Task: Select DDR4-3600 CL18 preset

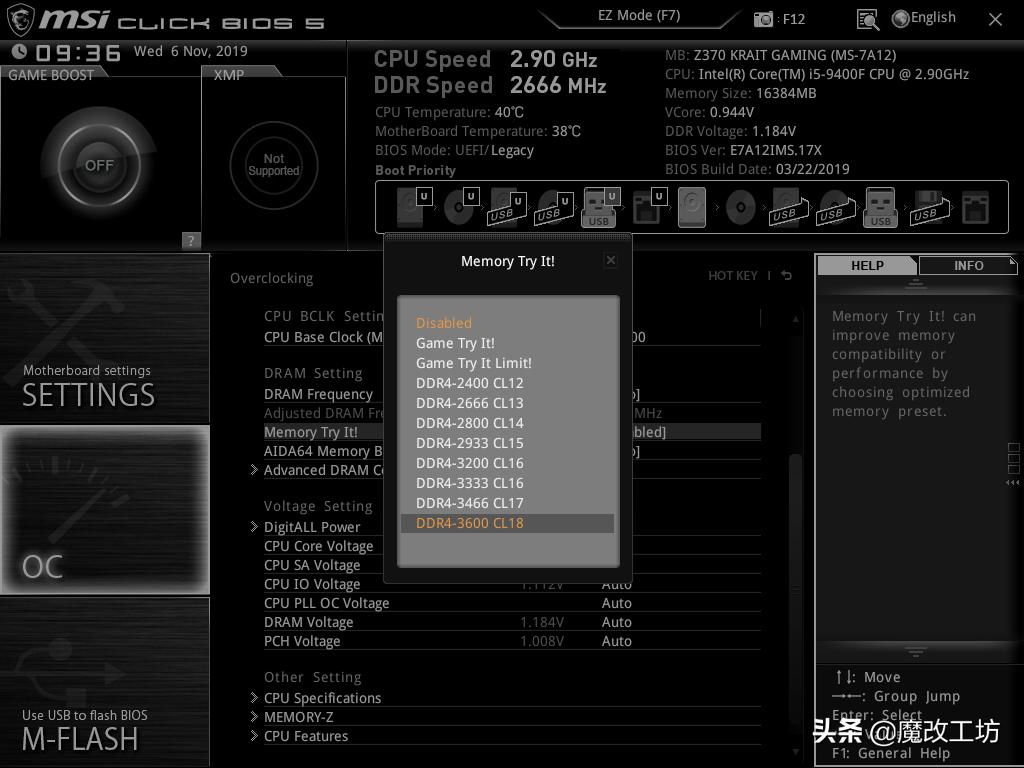Action: pos(507,523)
